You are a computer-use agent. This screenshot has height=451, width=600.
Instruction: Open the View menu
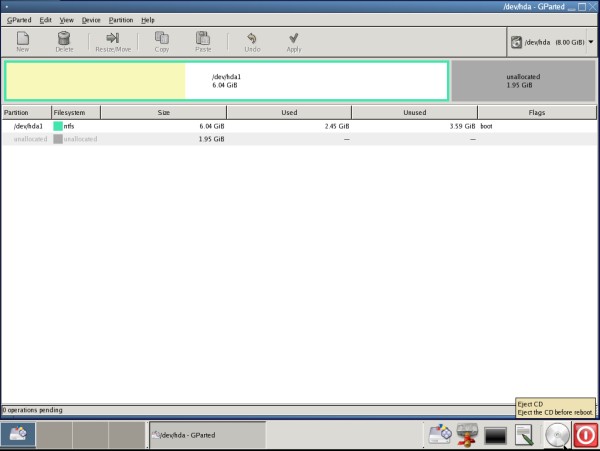tap(66, 20)
